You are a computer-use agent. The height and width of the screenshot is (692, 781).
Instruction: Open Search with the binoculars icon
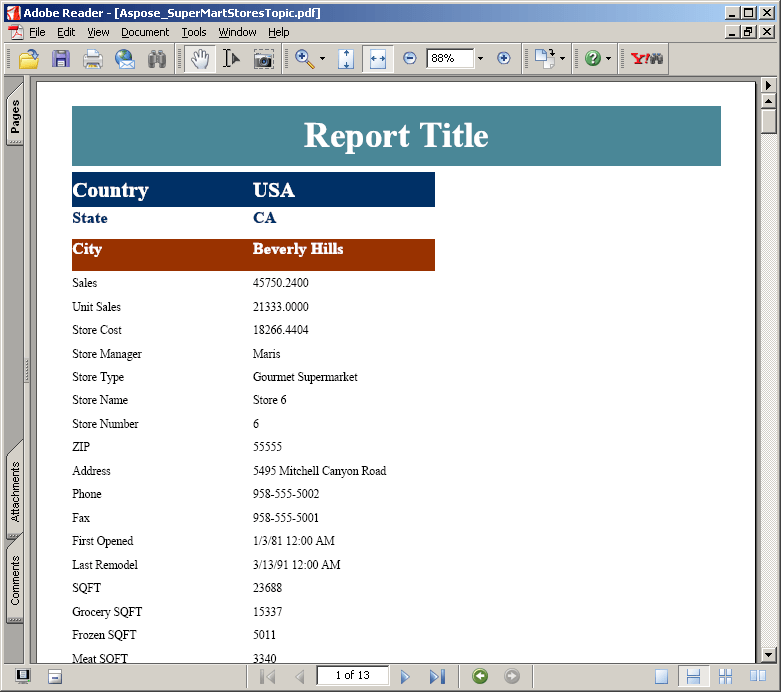point(157,59)
